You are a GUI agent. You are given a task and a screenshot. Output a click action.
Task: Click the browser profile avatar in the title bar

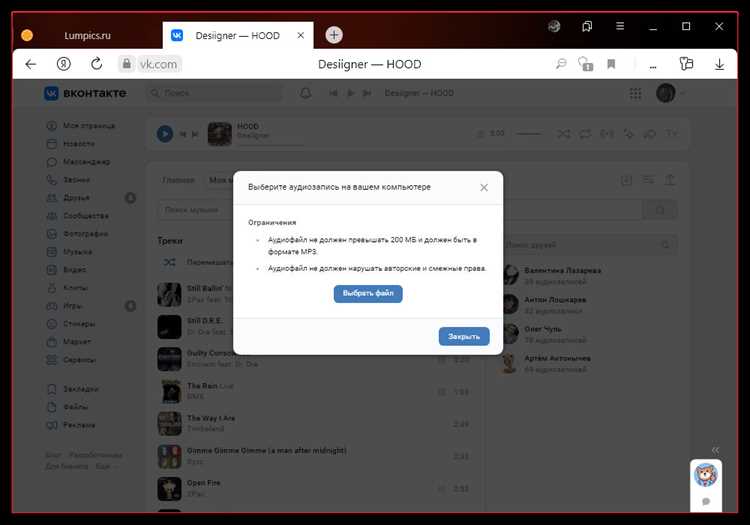554,26
